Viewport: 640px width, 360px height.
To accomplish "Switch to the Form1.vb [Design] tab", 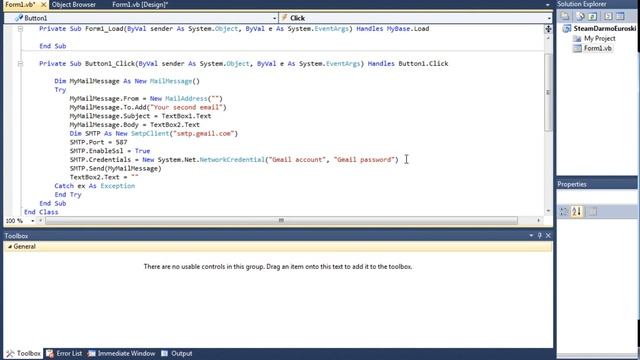I will [140, 4].
